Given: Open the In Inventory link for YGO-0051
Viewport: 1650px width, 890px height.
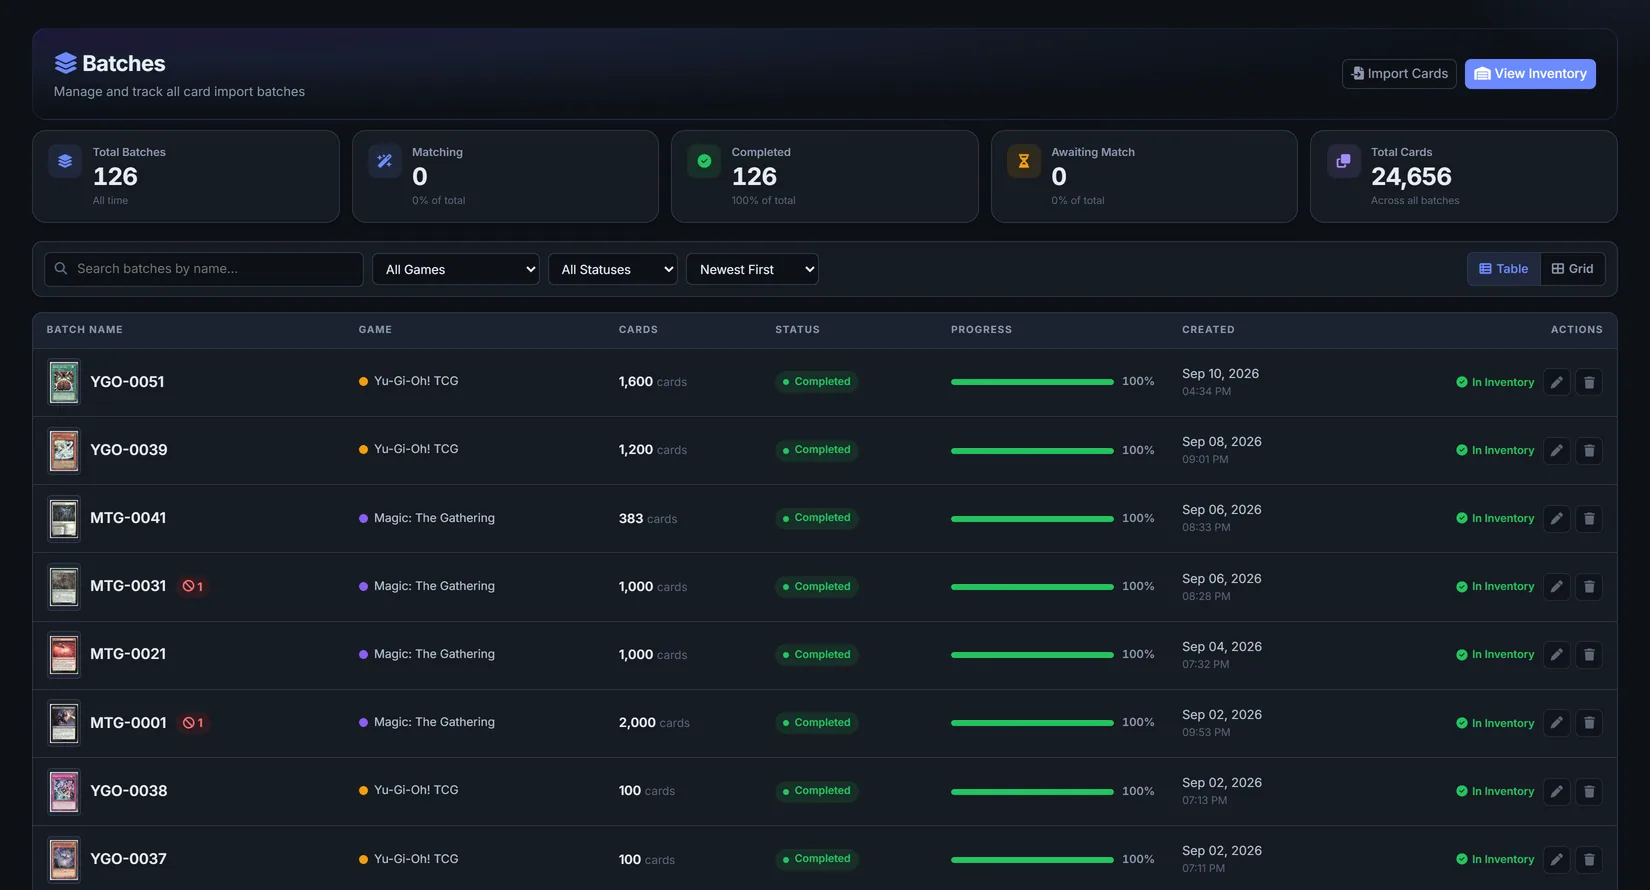Looking at the screenshot, I should point(1495,382).
